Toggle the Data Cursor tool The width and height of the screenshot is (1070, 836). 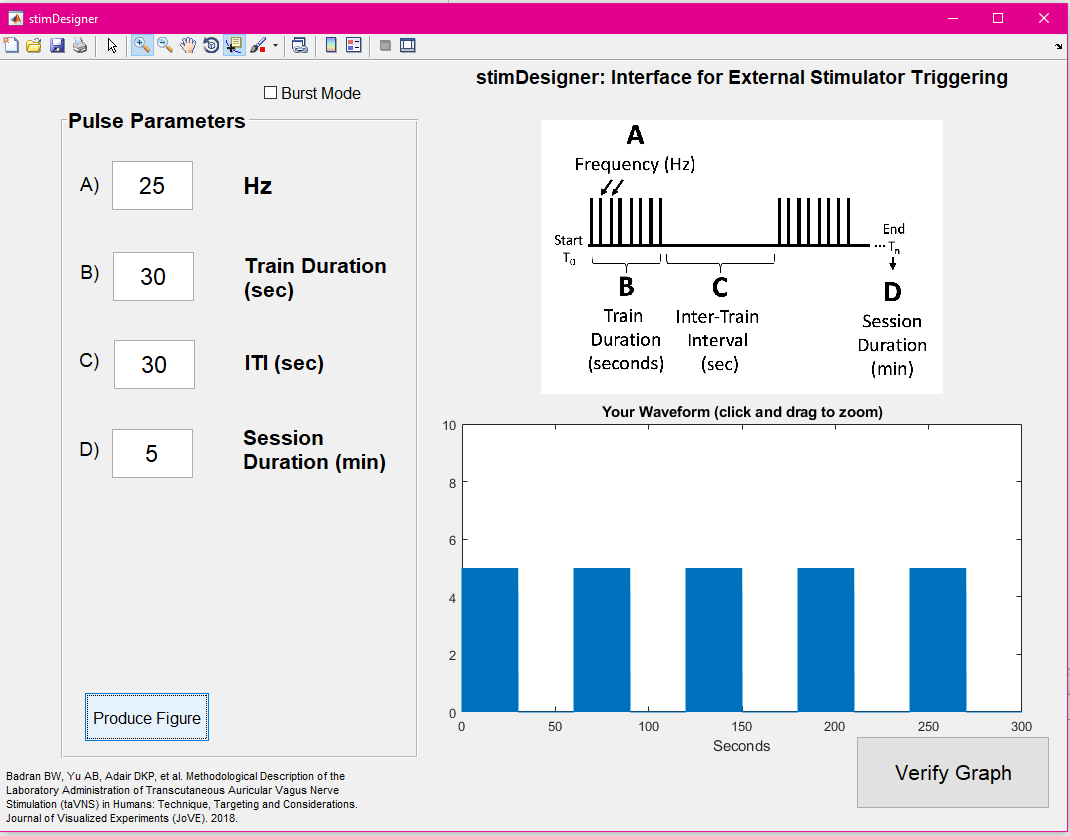234,45
